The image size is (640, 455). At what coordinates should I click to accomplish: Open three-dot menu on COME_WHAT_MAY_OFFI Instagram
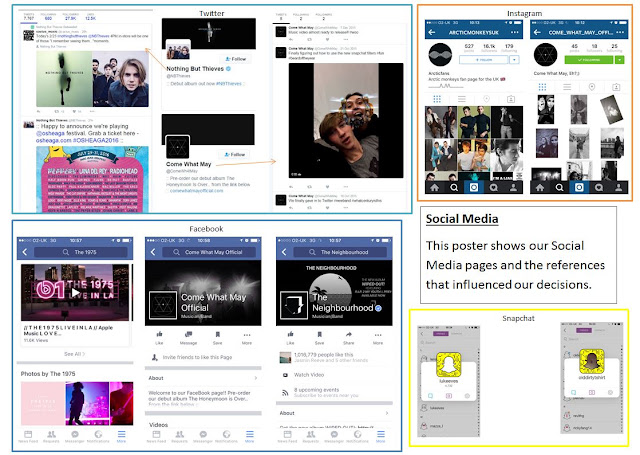point(620,32)
